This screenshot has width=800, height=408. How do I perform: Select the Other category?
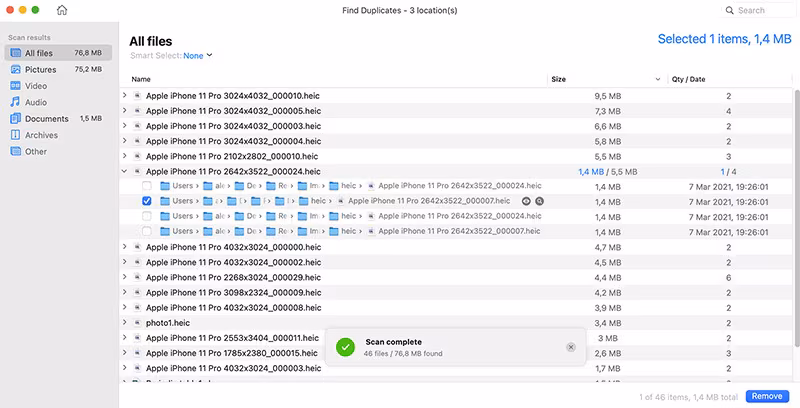coord(36,152)
